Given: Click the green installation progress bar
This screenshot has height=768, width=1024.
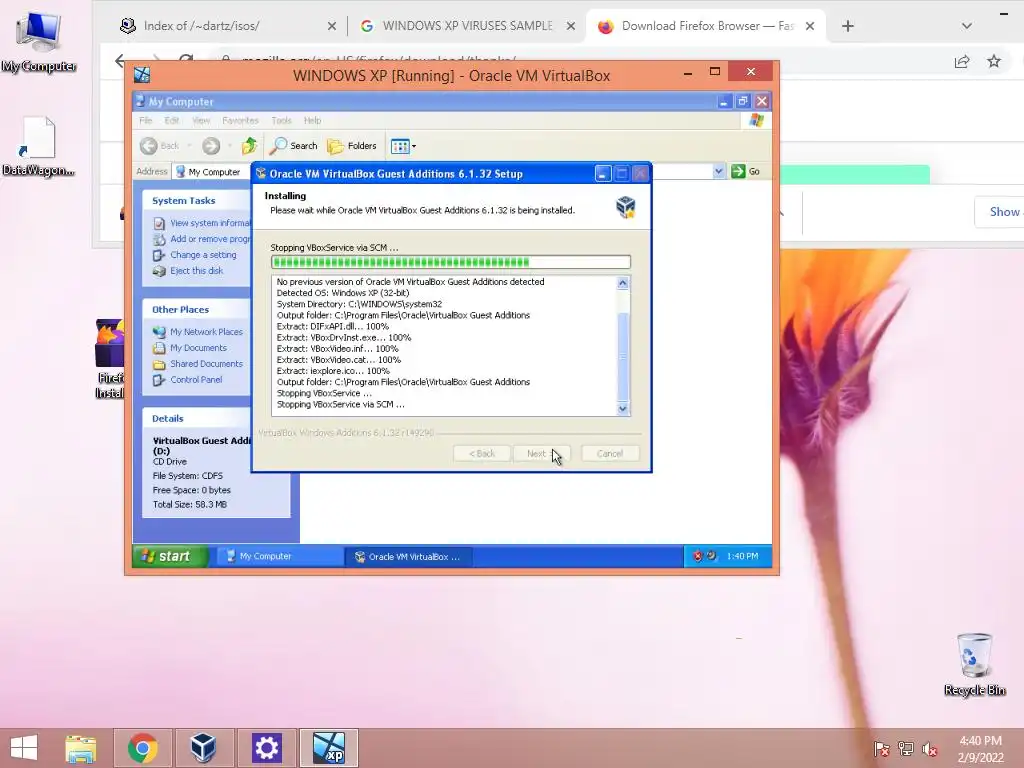Looking at the screenshot, I should [451, 262].
